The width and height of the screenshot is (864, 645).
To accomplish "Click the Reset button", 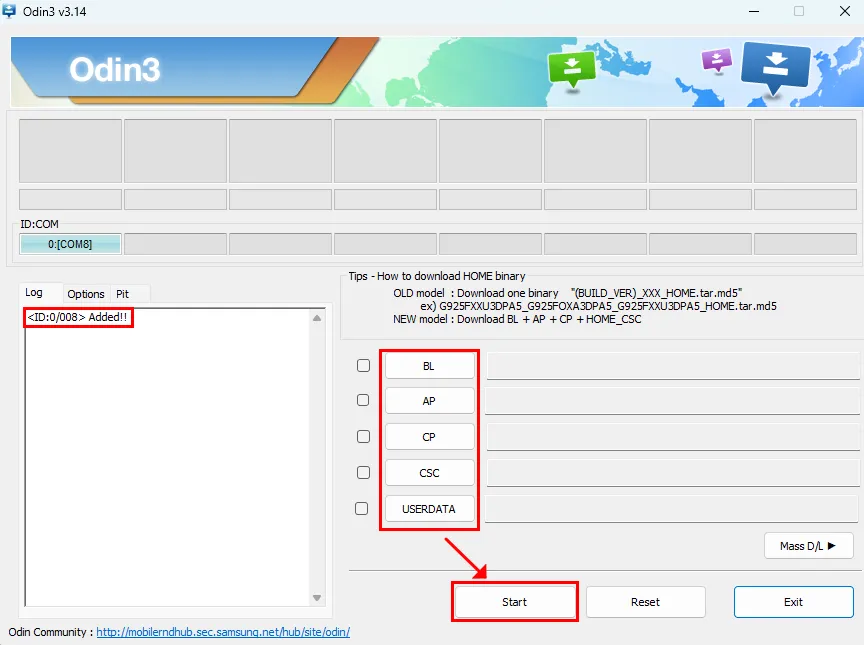I will click(645, 602).
